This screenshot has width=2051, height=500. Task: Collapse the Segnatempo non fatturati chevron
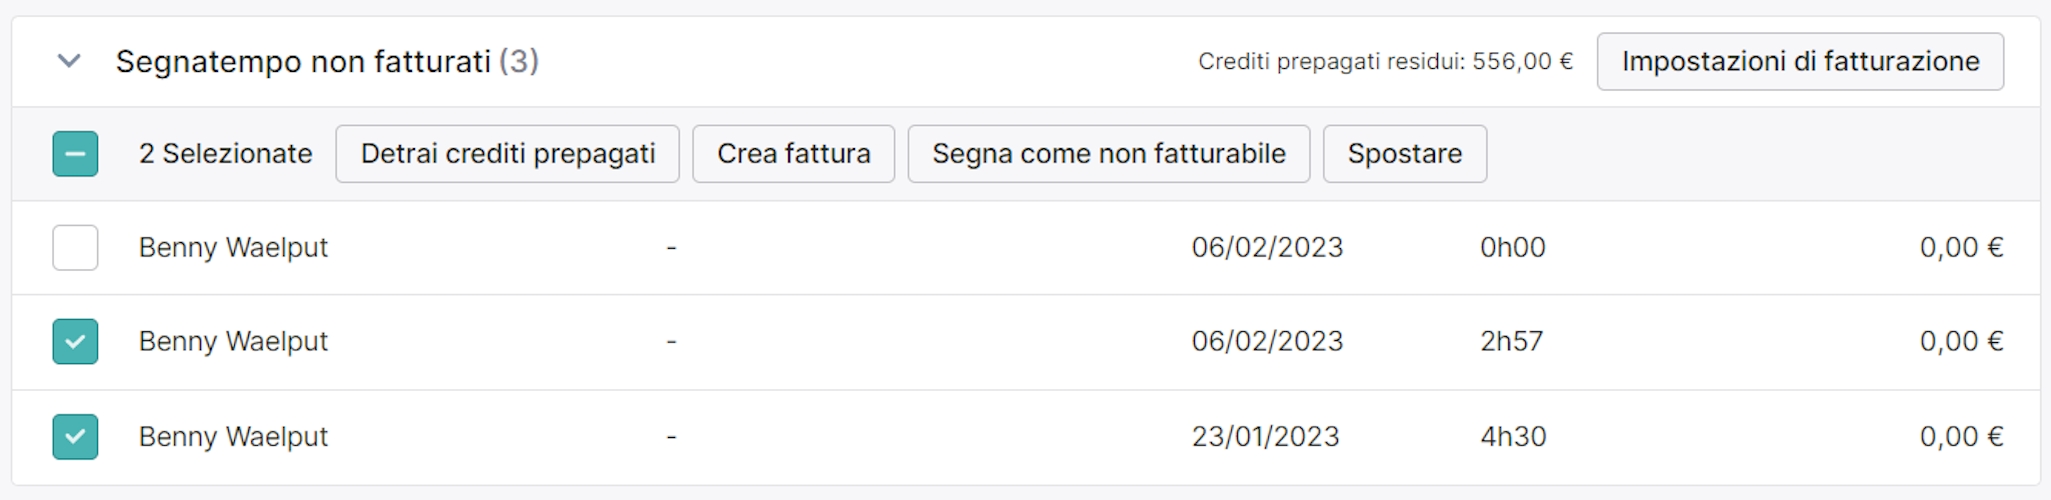pyautogui.click(x=69, y=61)
